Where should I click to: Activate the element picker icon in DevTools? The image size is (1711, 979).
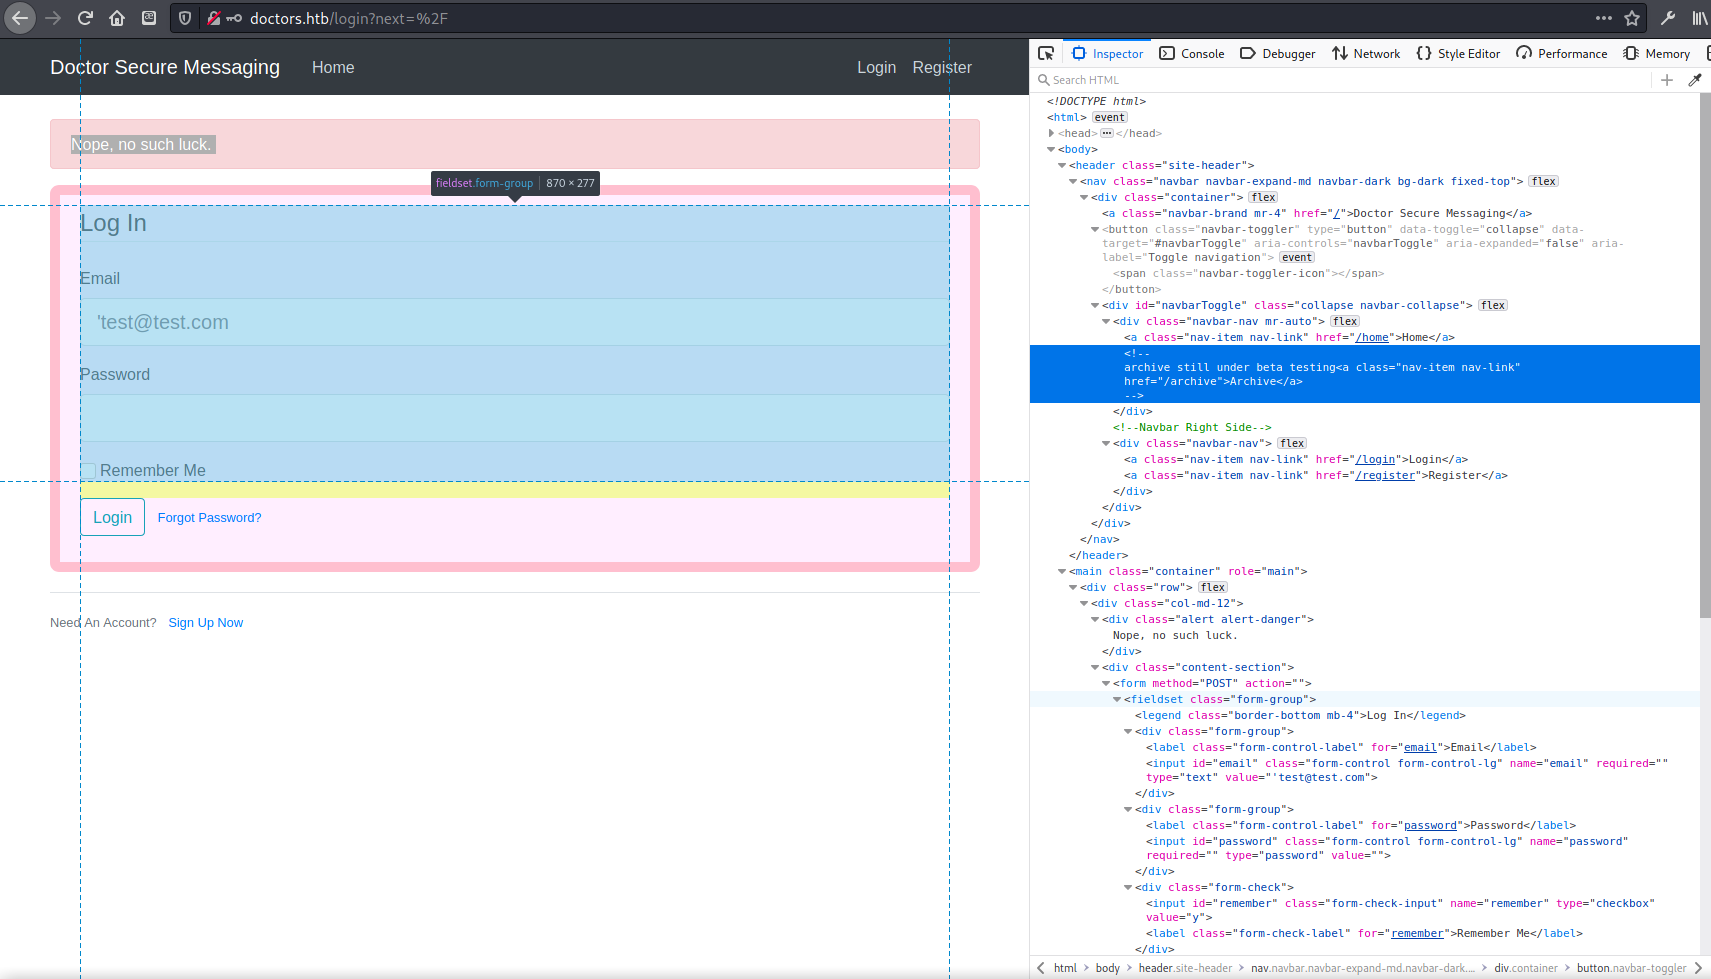pyautogui.click(x=1046, y=53)
